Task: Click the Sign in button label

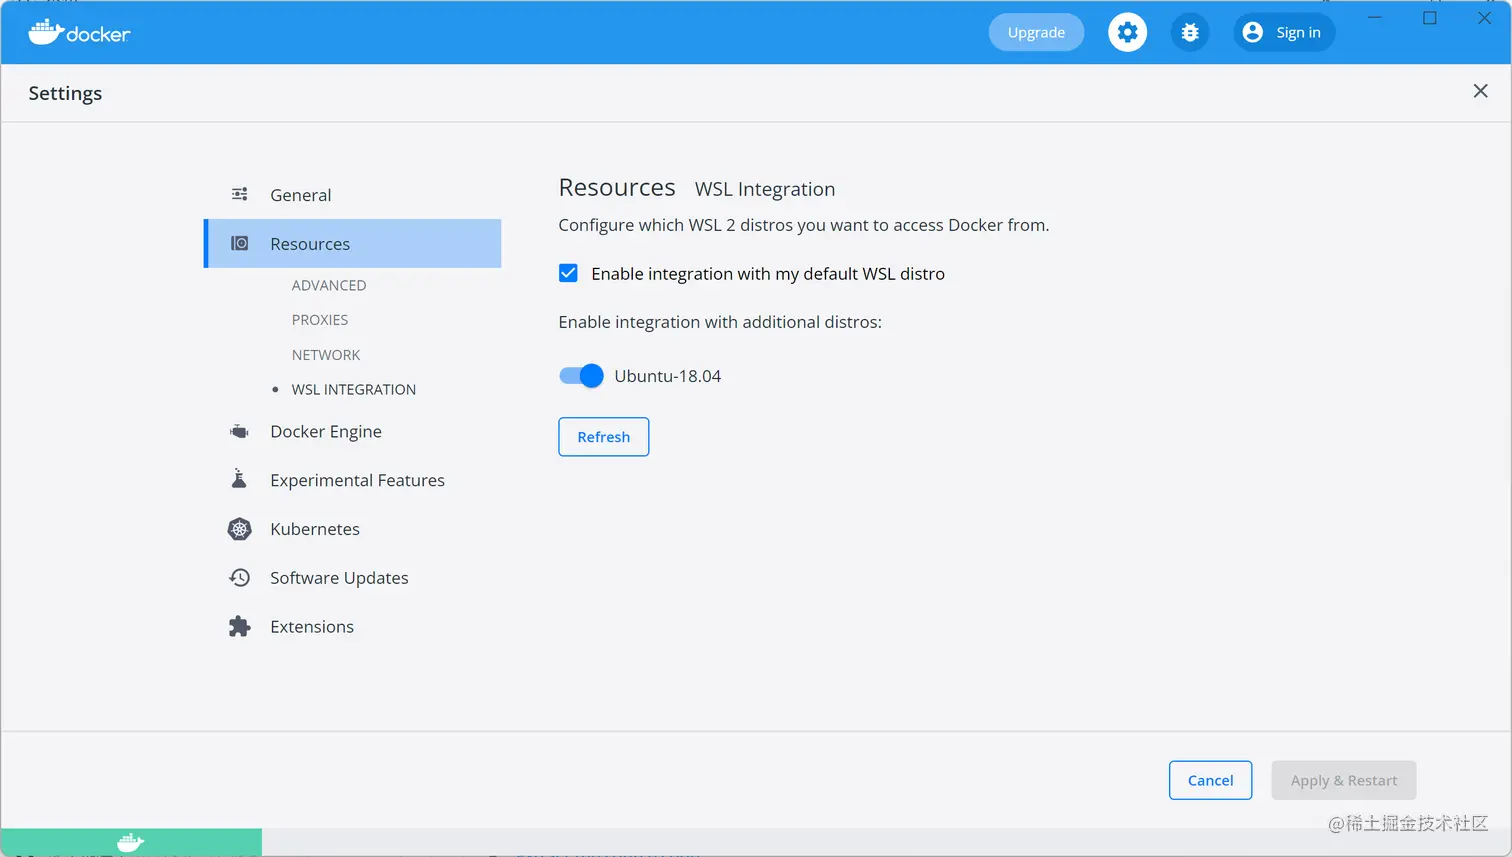Action: pyautogui.click(x=1298, y=33)
